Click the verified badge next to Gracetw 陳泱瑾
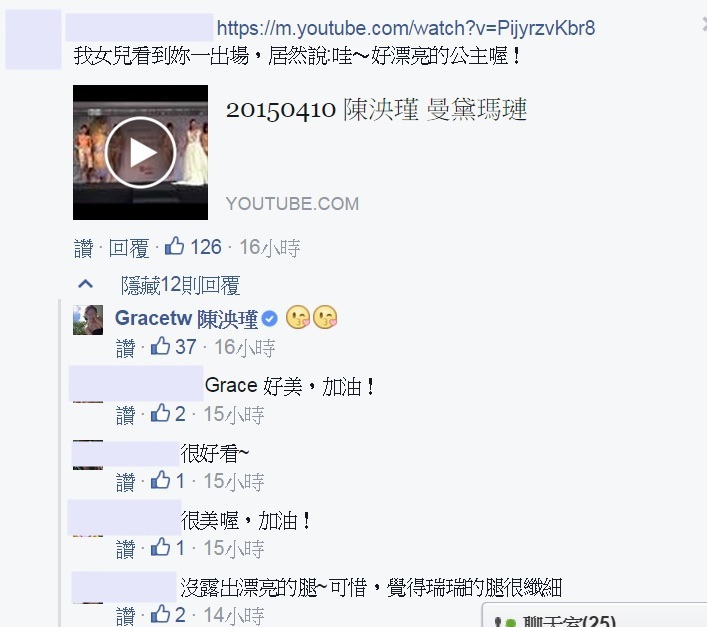 pos(270,319)
